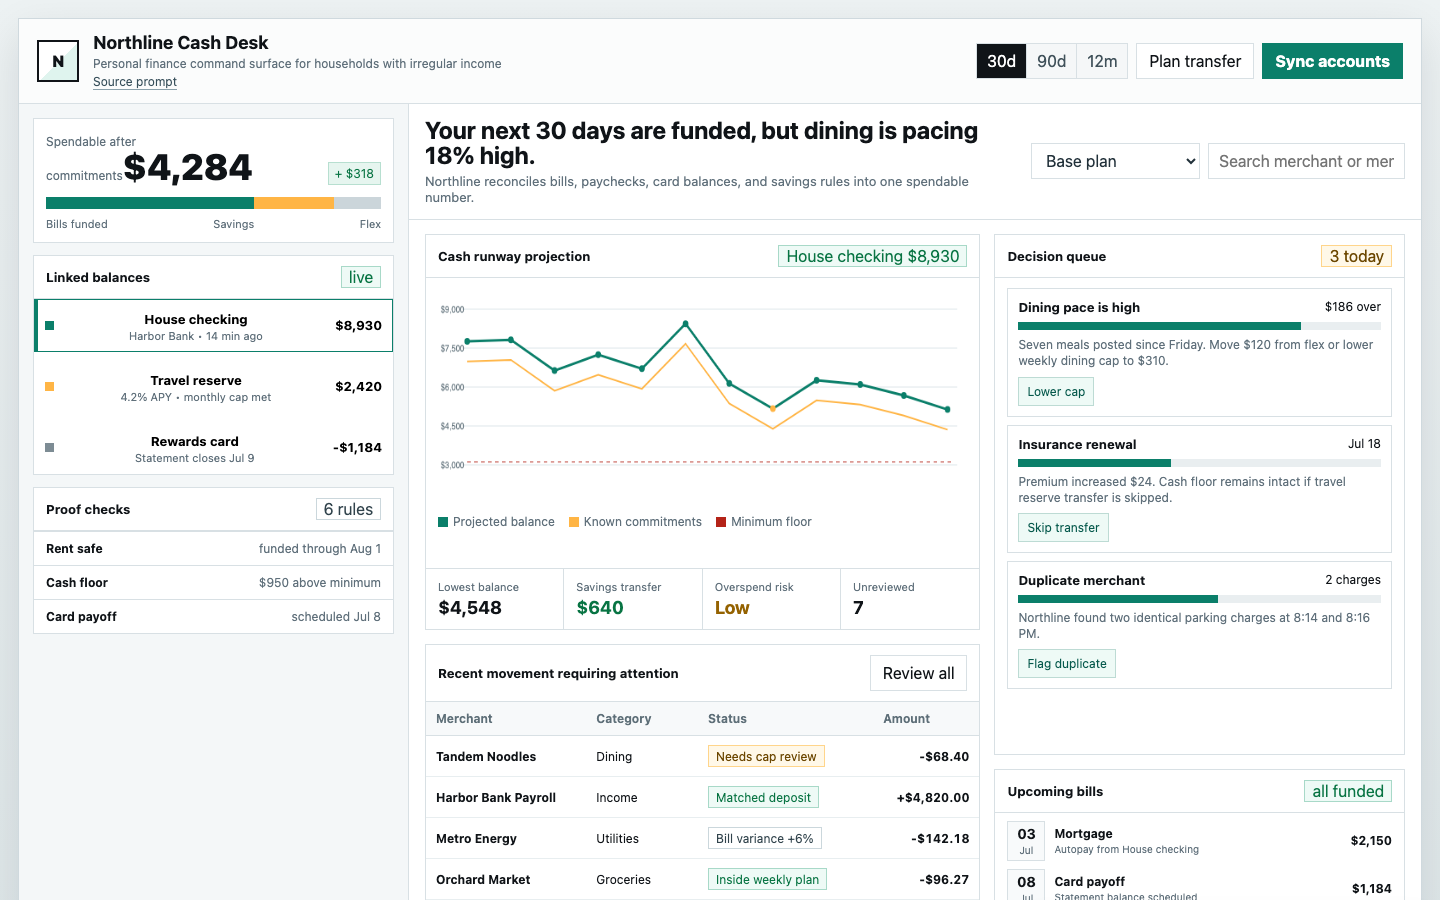Click the + $318 badge
1440x900 pixels.
point(354,173)
